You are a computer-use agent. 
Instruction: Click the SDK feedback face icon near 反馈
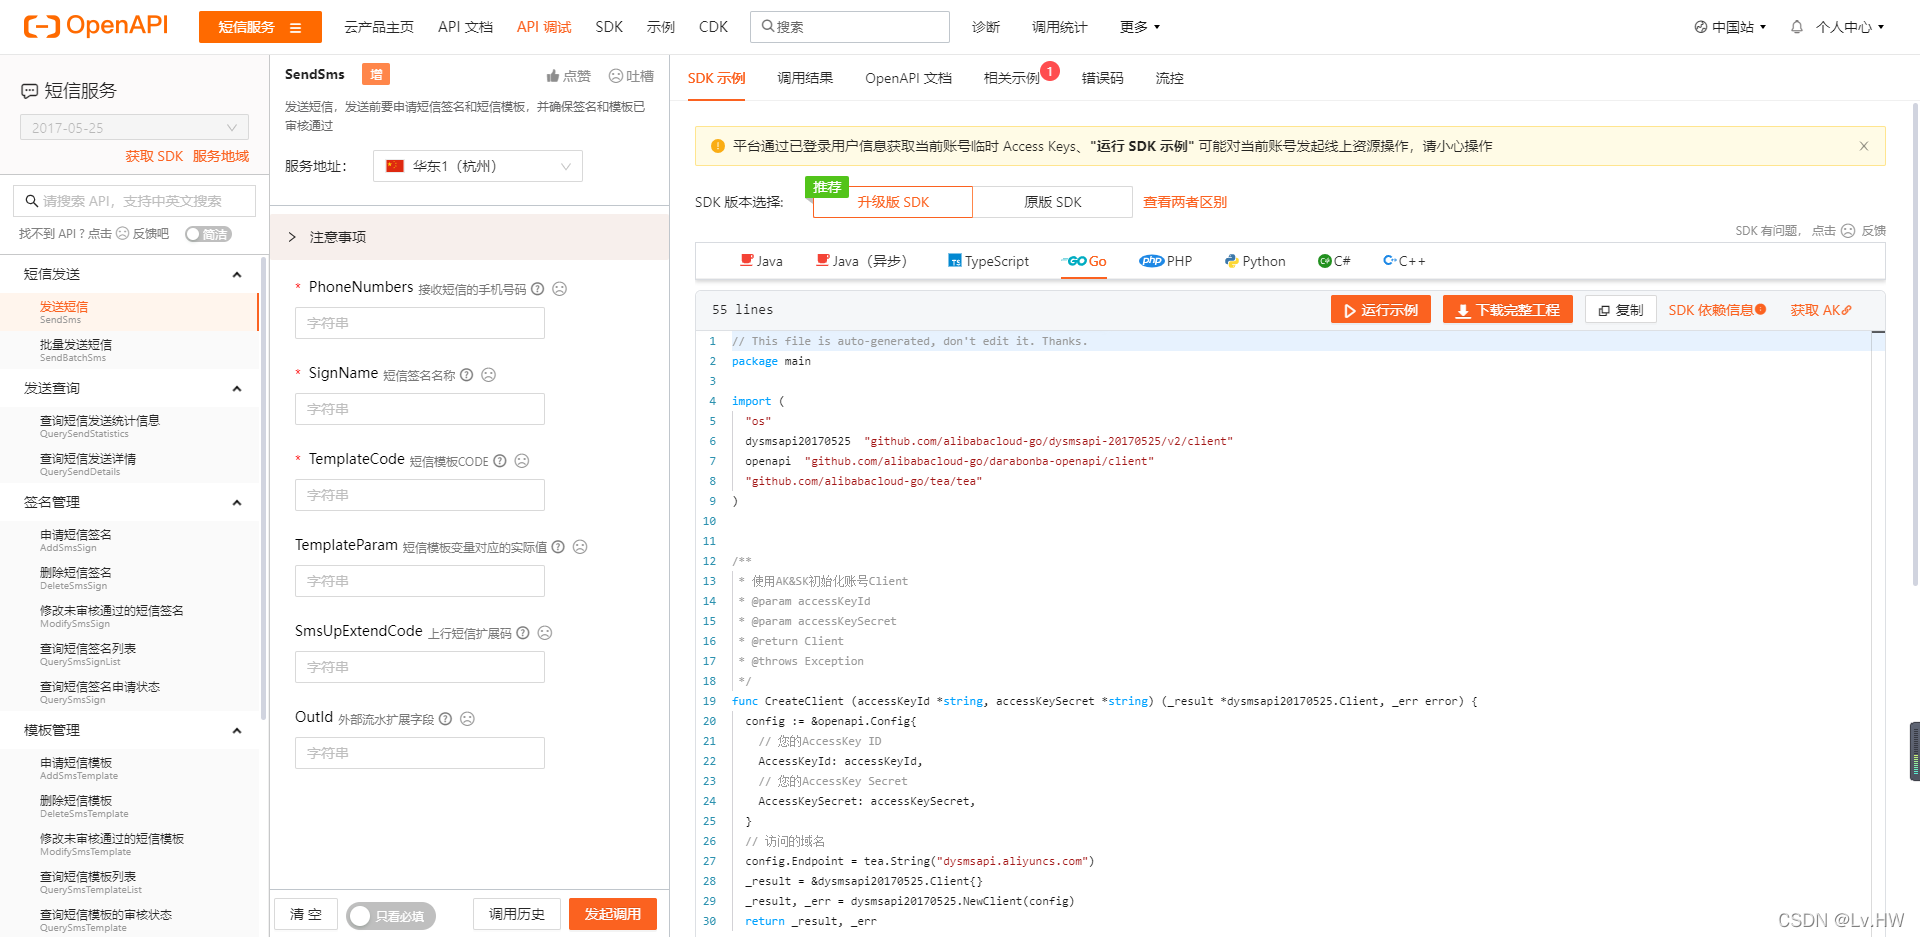(x=1848, y=231)
